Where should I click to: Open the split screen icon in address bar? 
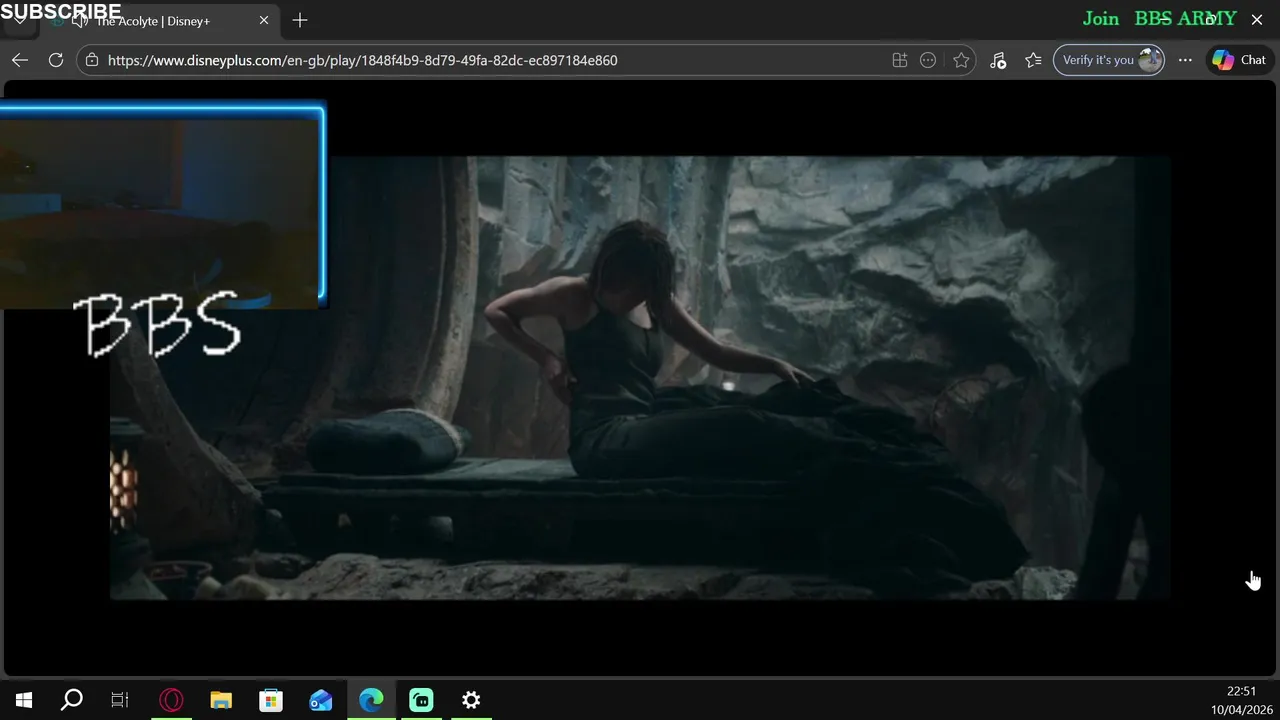click(900, 60)
